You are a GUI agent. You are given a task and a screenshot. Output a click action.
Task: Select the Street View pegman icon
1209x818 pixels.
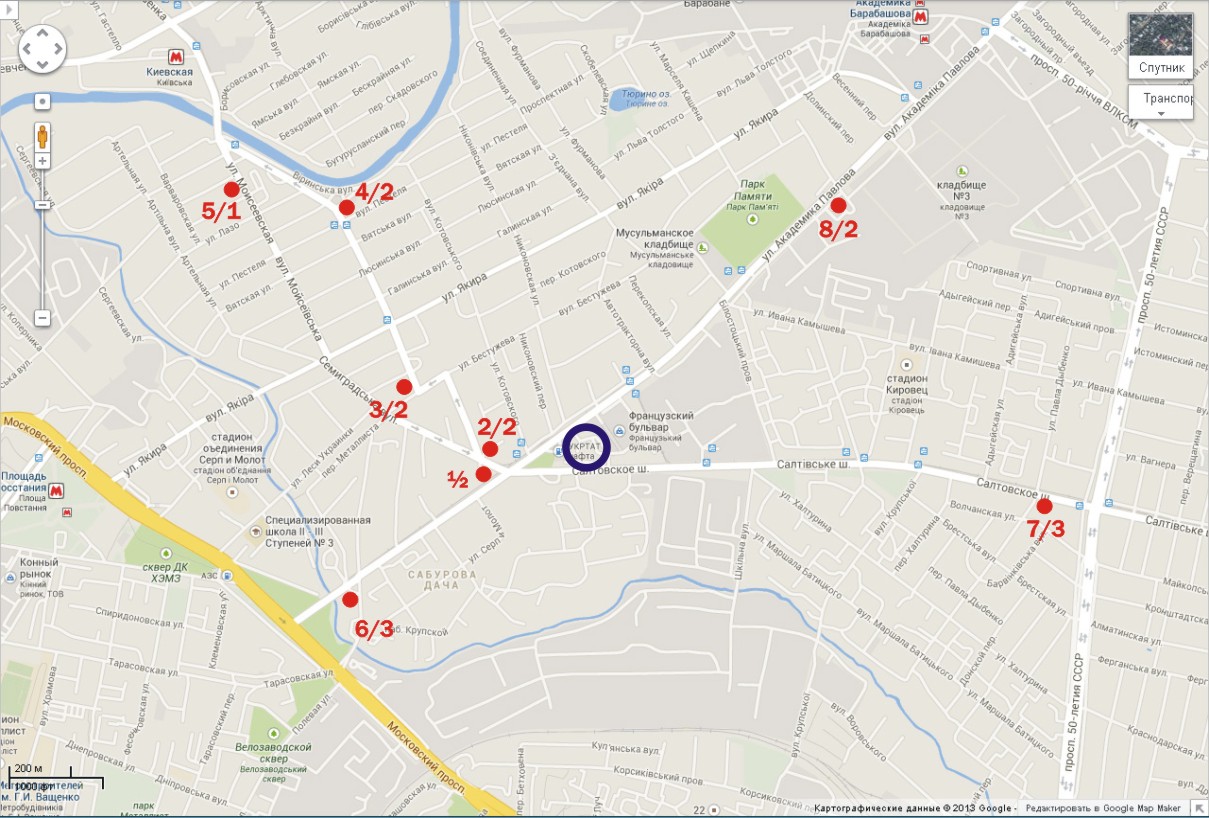pos(43,136)
